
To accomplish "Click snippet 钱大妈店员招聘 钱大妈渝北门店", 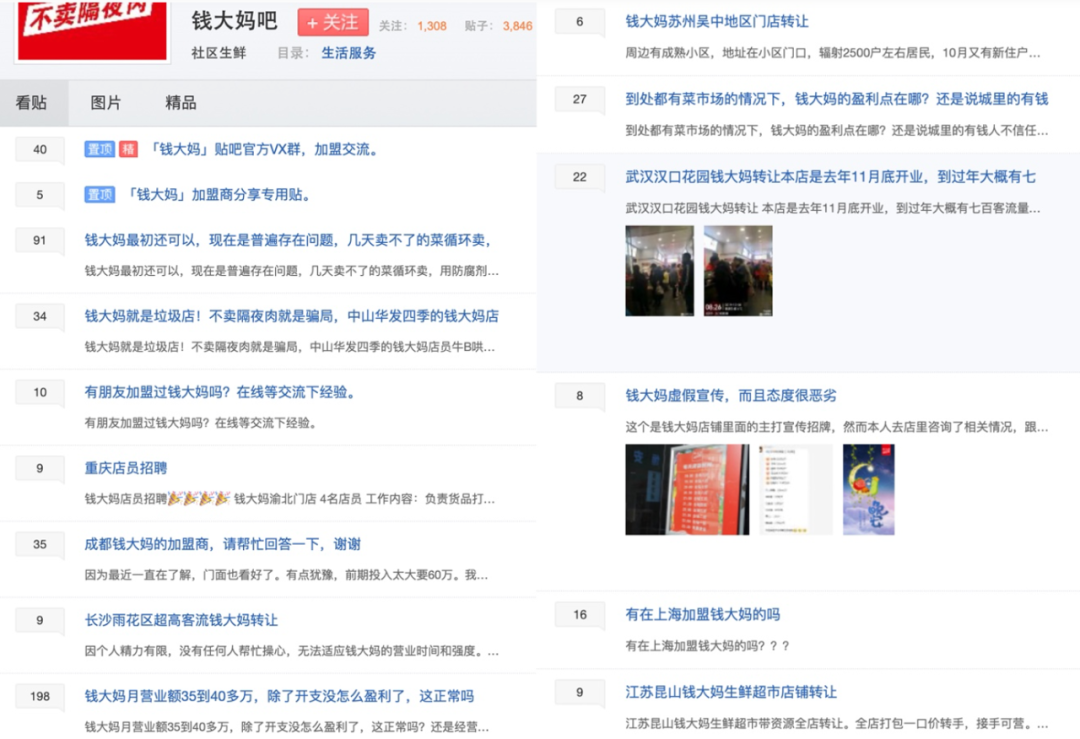I will (289, 499).
